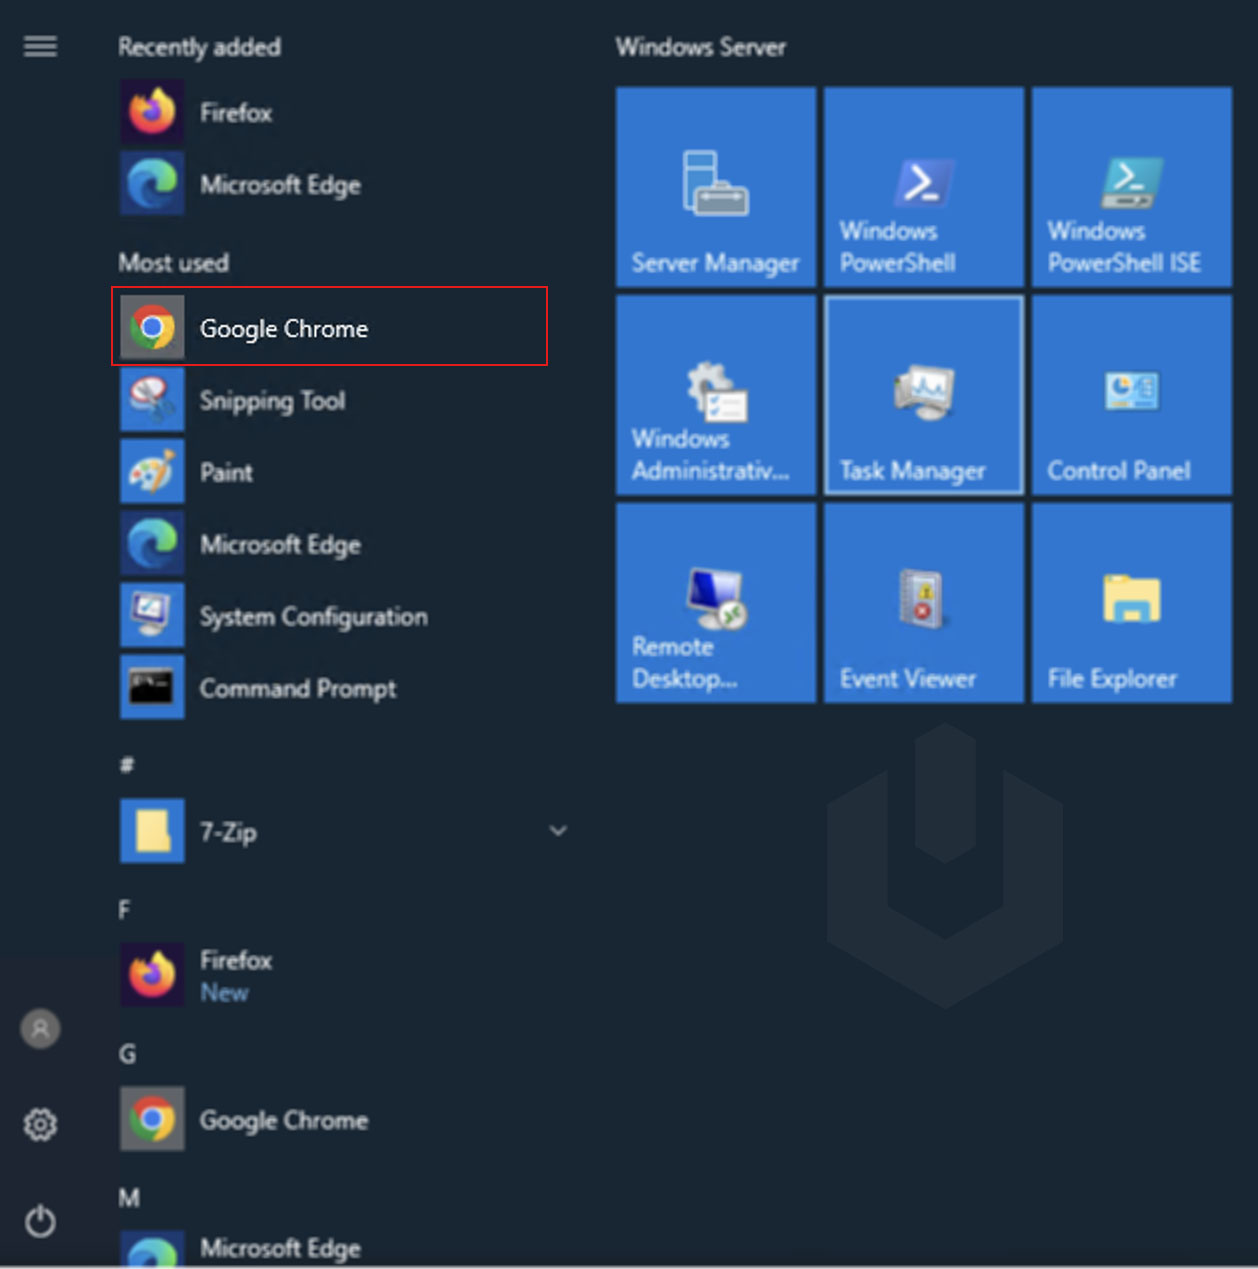Expand the 7-Zip folder entry

558,830
